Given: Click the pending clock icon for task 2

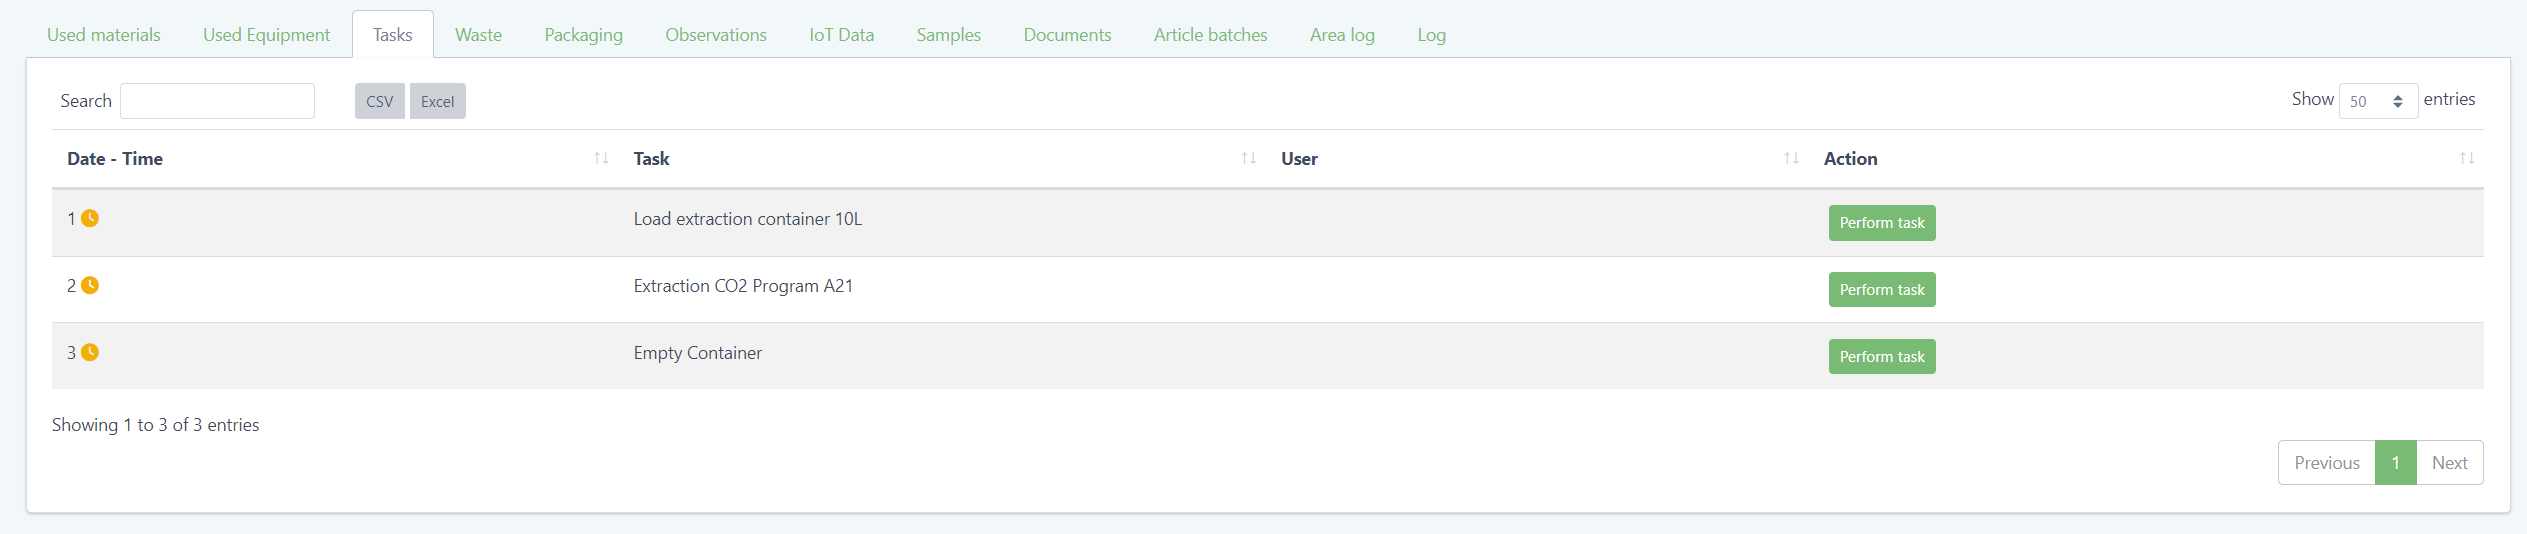Looking at the screenshot, I should coord(90,285).
